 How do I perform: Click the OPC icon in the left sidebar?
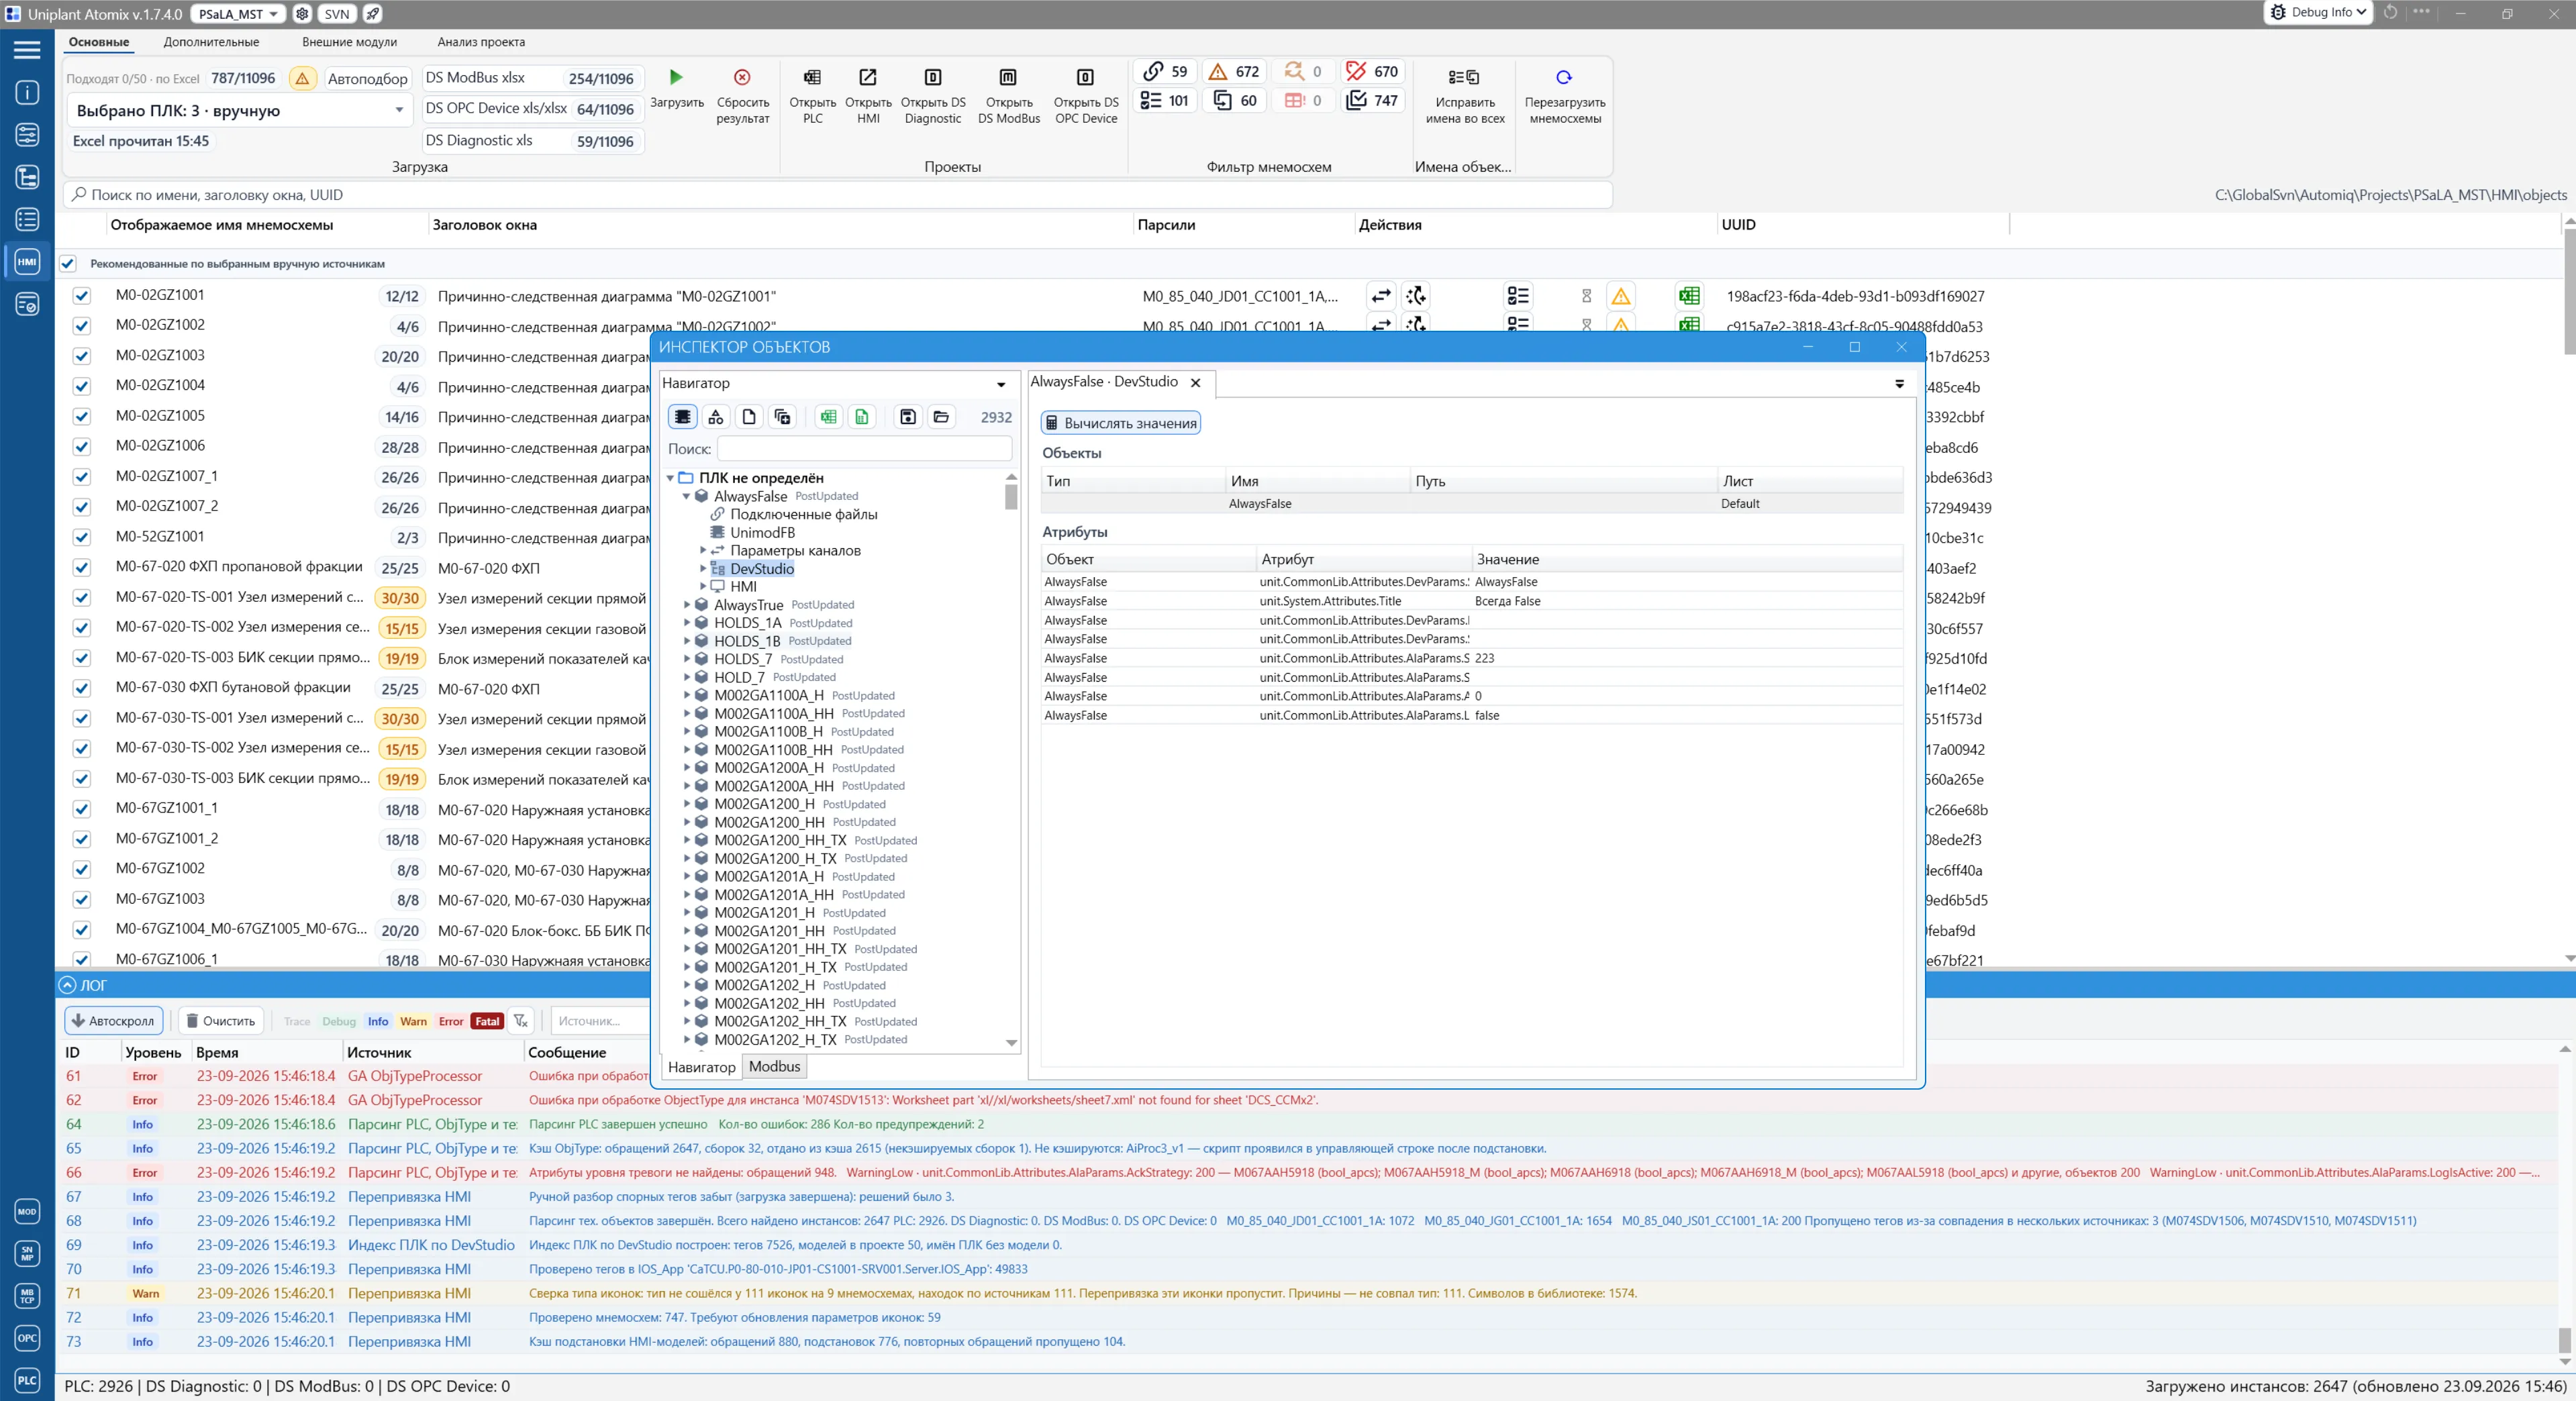27,1338
